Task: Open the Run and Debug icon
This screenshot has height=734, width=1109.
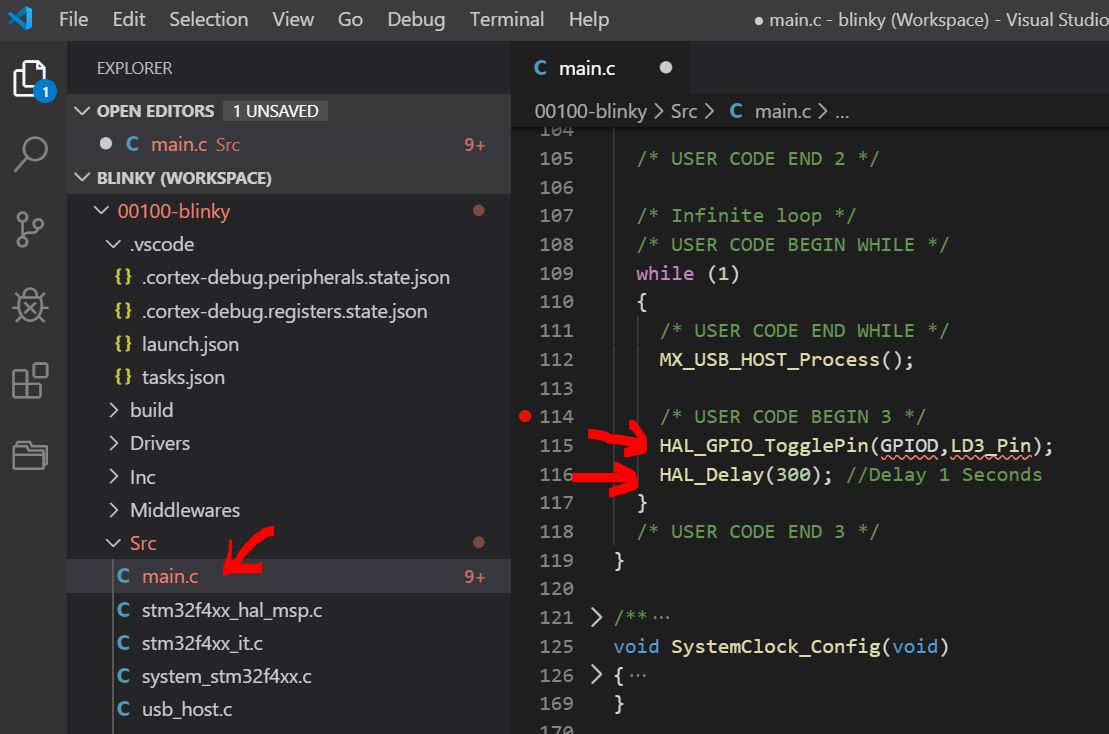Action: point(30,305)
